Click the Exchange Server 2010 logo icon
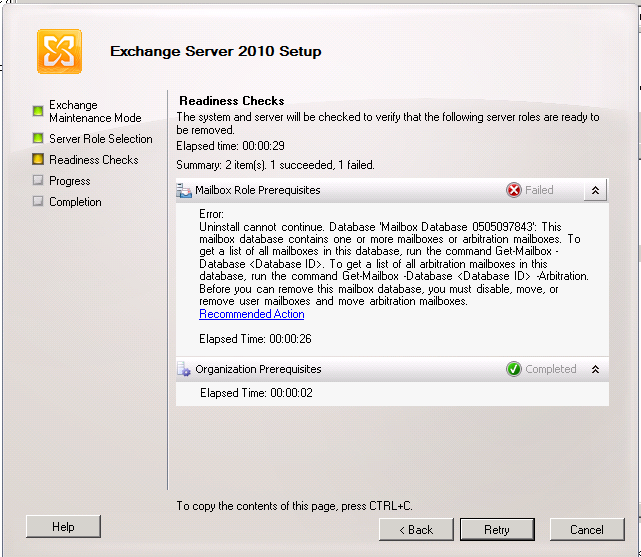 tap(59, 51)
